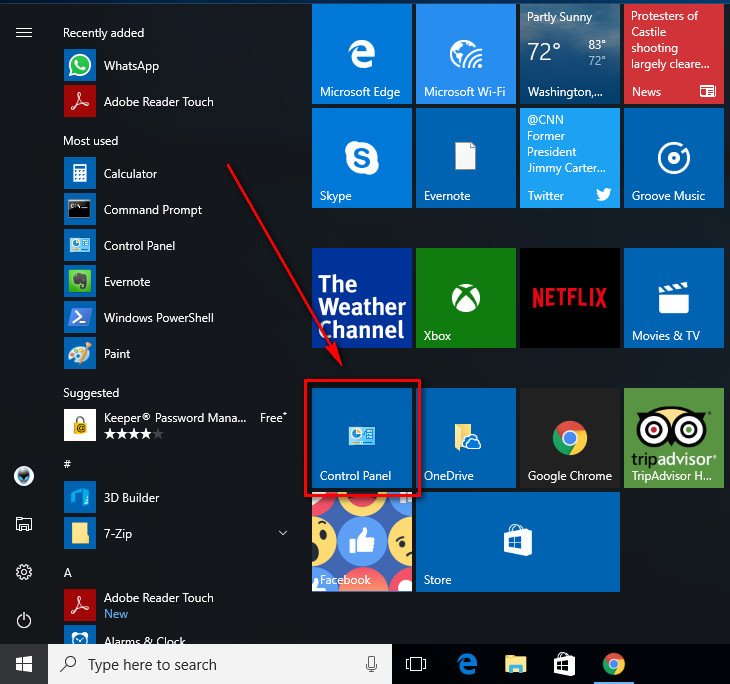Open the Microsoft Wi-Fi tile
730x684 pixels.
click(x=466, y=54)
